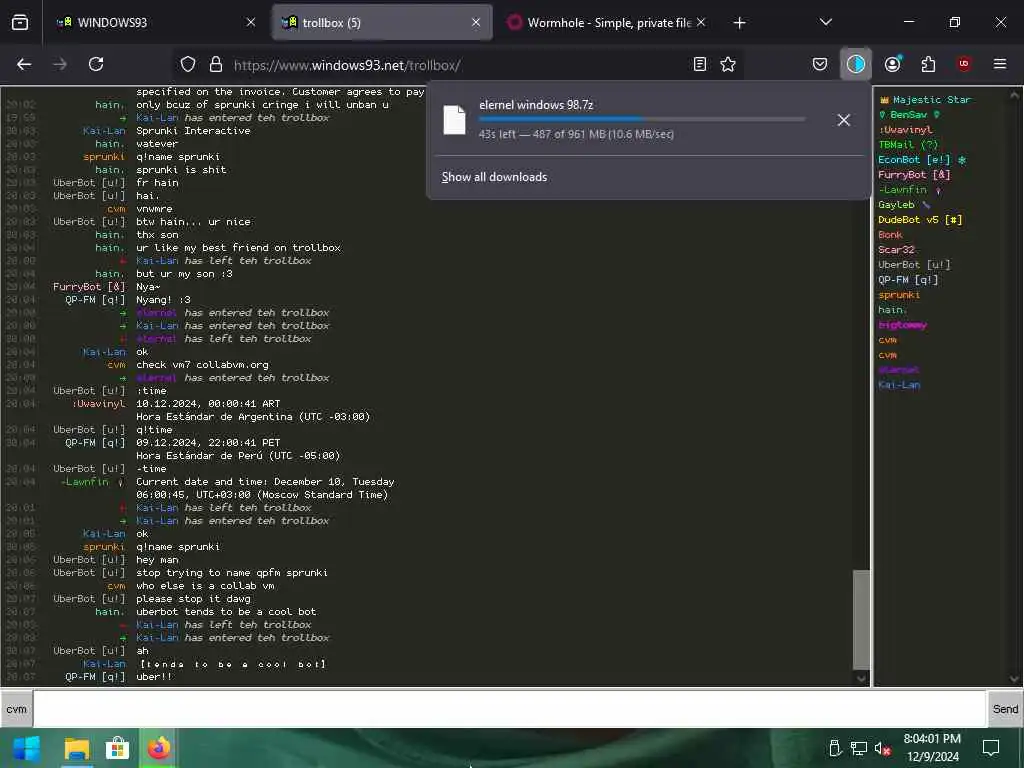
Task: Select UberBot [u!] in user list
Action: (x=914, y=265)
